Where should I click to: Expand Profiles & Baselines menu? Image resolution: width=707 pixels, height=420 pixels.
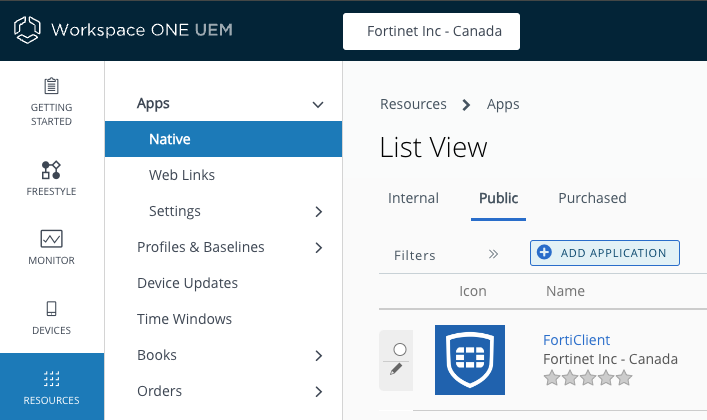point(318,248)
